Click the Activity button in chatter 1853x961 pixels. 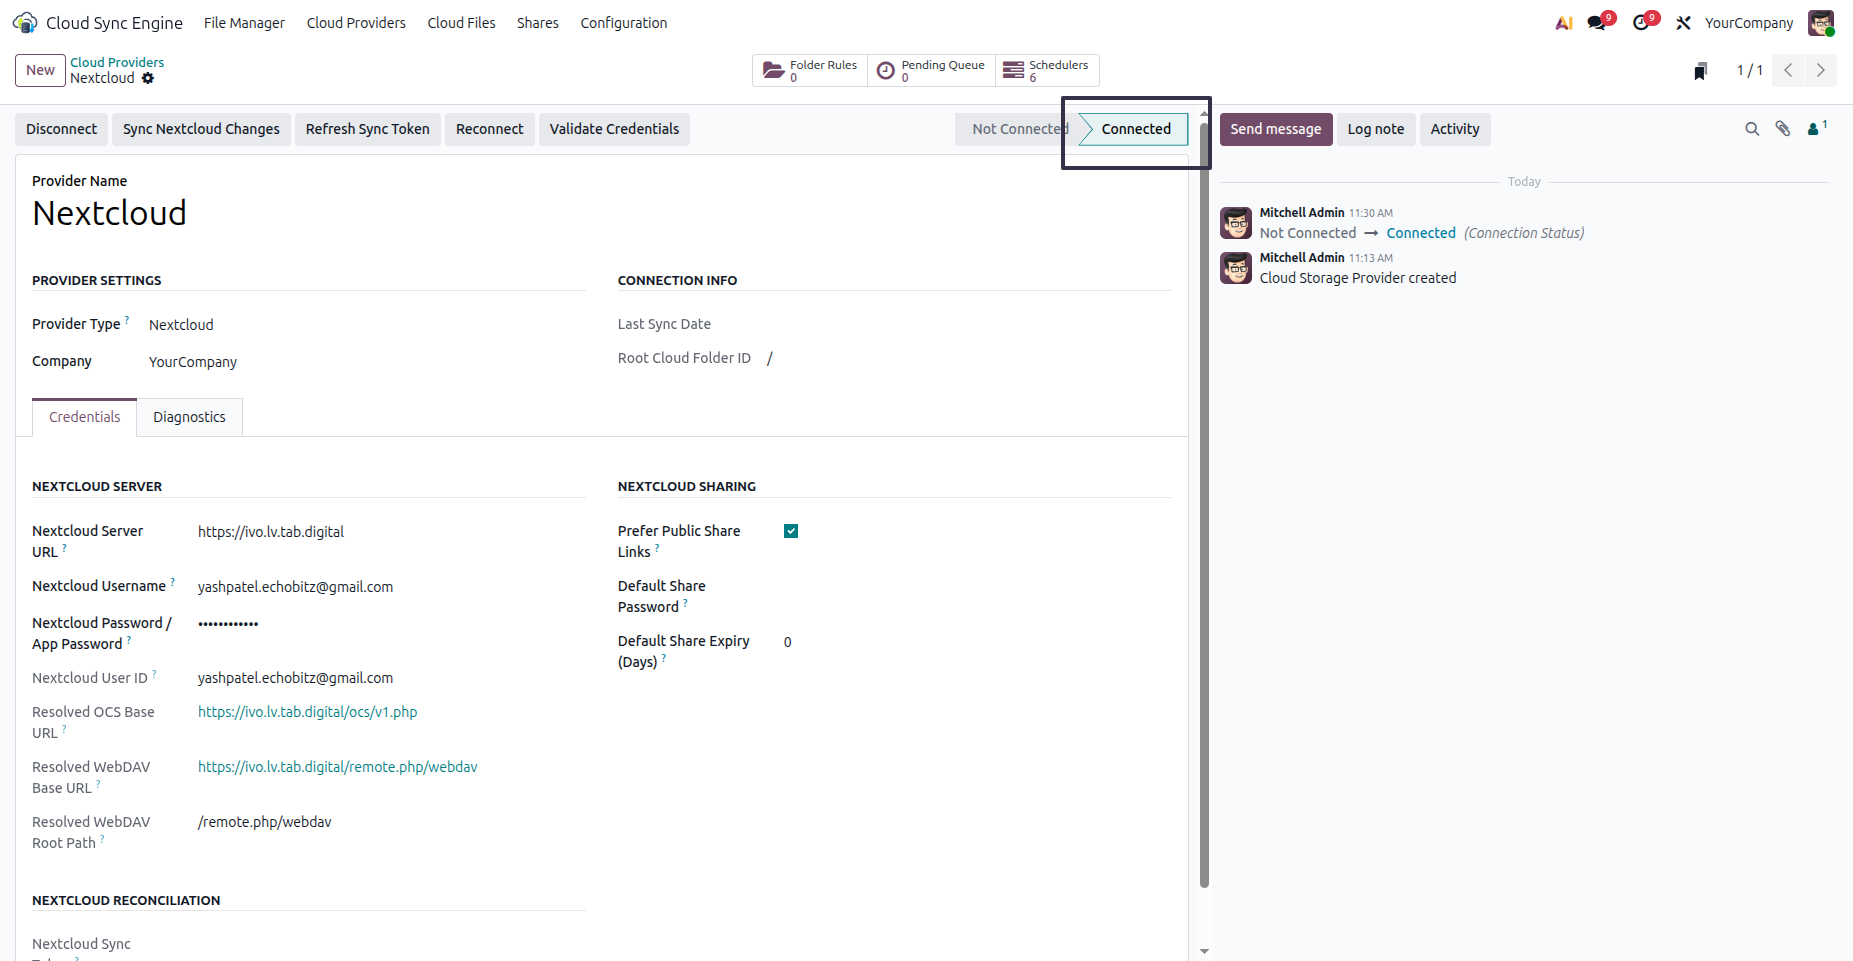(1455, 129)
